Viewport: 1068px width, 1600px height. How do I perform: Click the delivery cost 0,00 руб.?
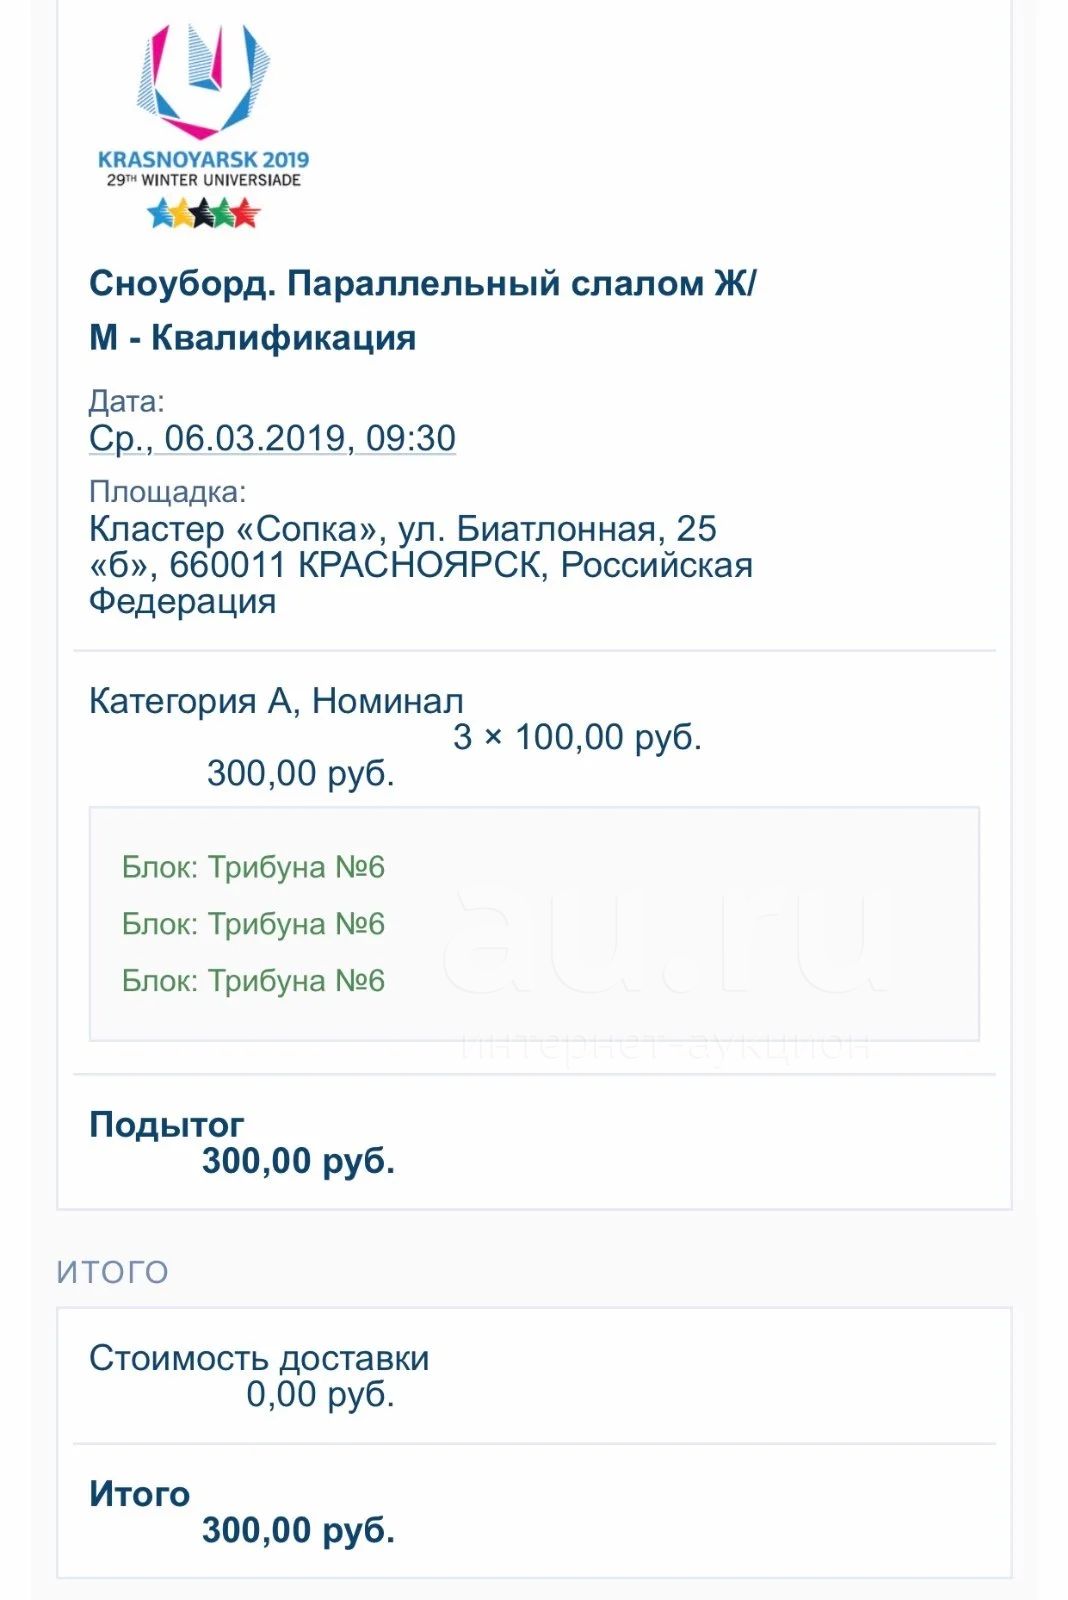320,1394
